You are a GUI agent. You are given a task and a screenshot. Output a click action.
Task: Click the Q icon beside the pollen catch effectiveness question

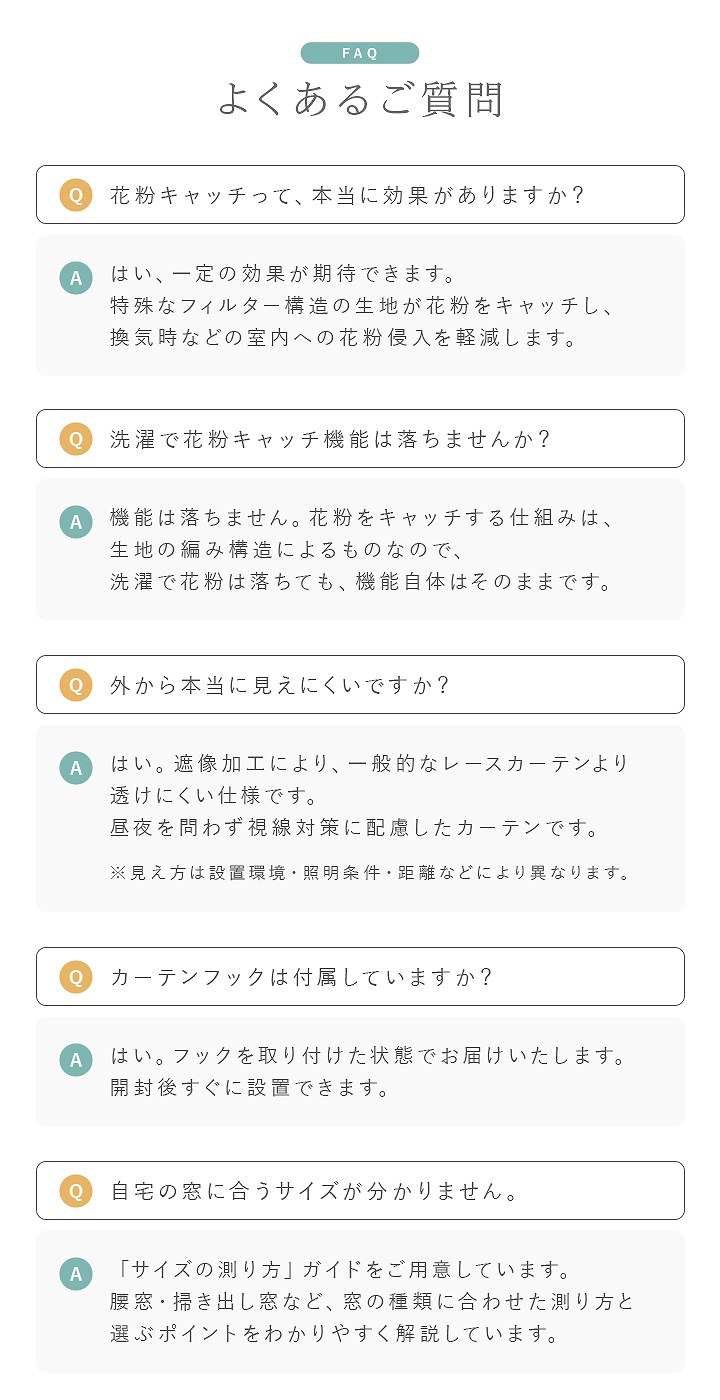pos(75,194)
